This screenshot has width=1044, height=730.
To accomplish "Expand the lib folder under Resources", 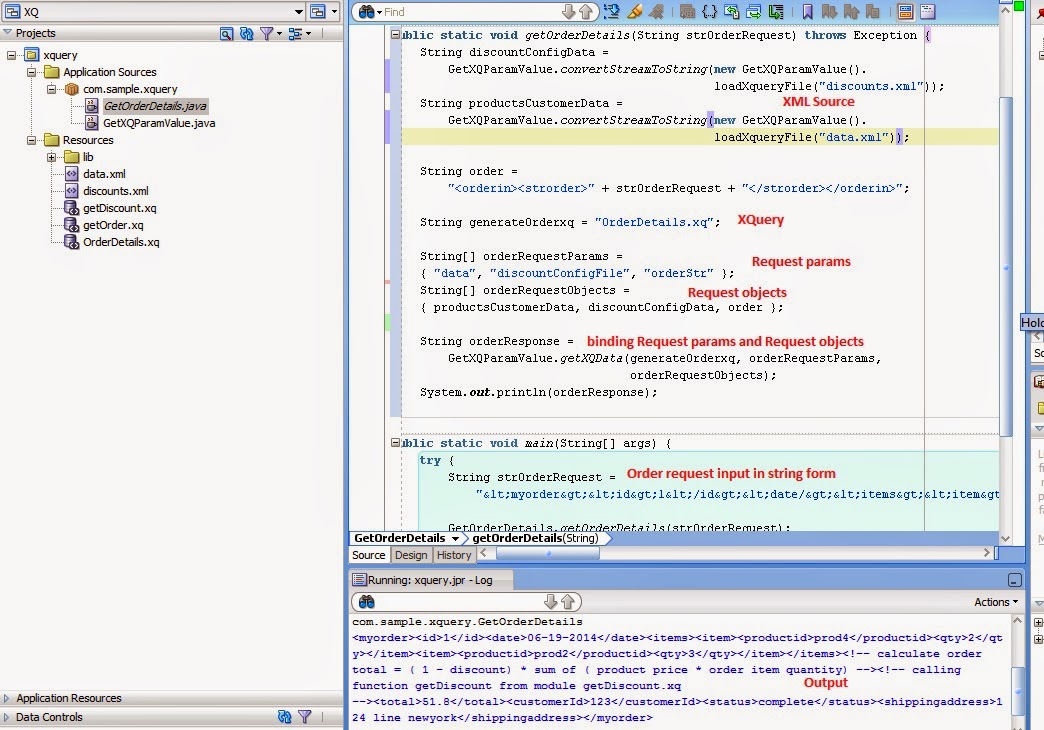I will [x=50, y=156].
